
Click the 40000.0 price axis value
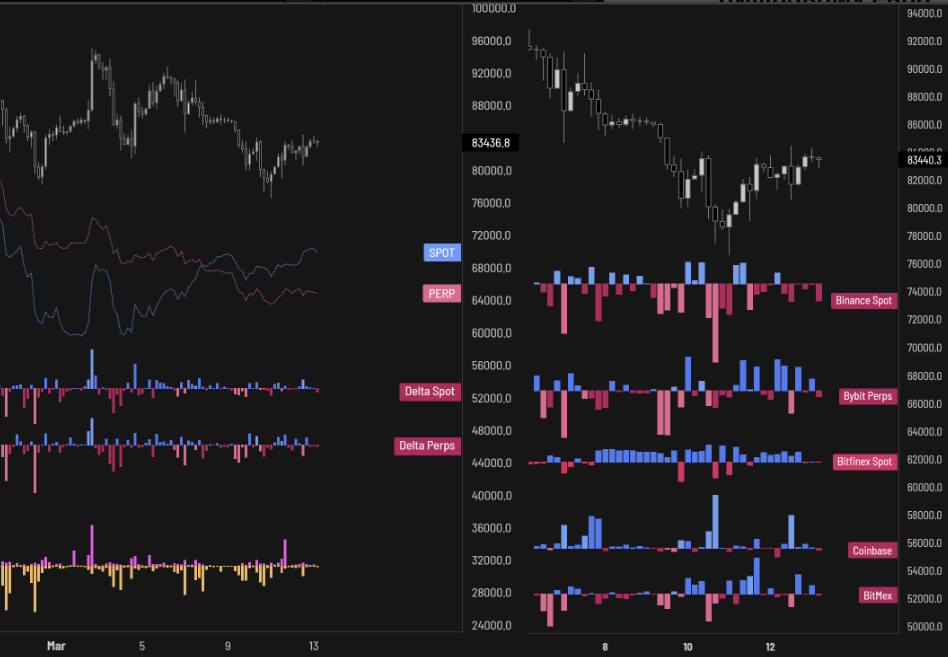tap(492, 496)
